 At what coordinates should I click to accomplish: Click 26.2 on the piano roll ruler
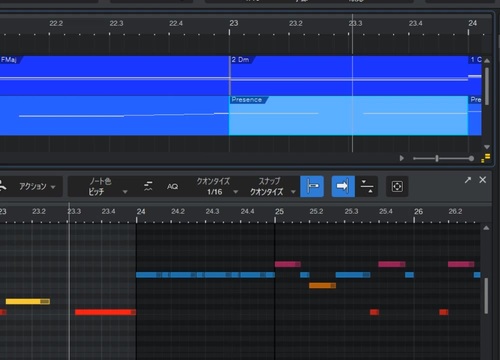coord(455,211)
